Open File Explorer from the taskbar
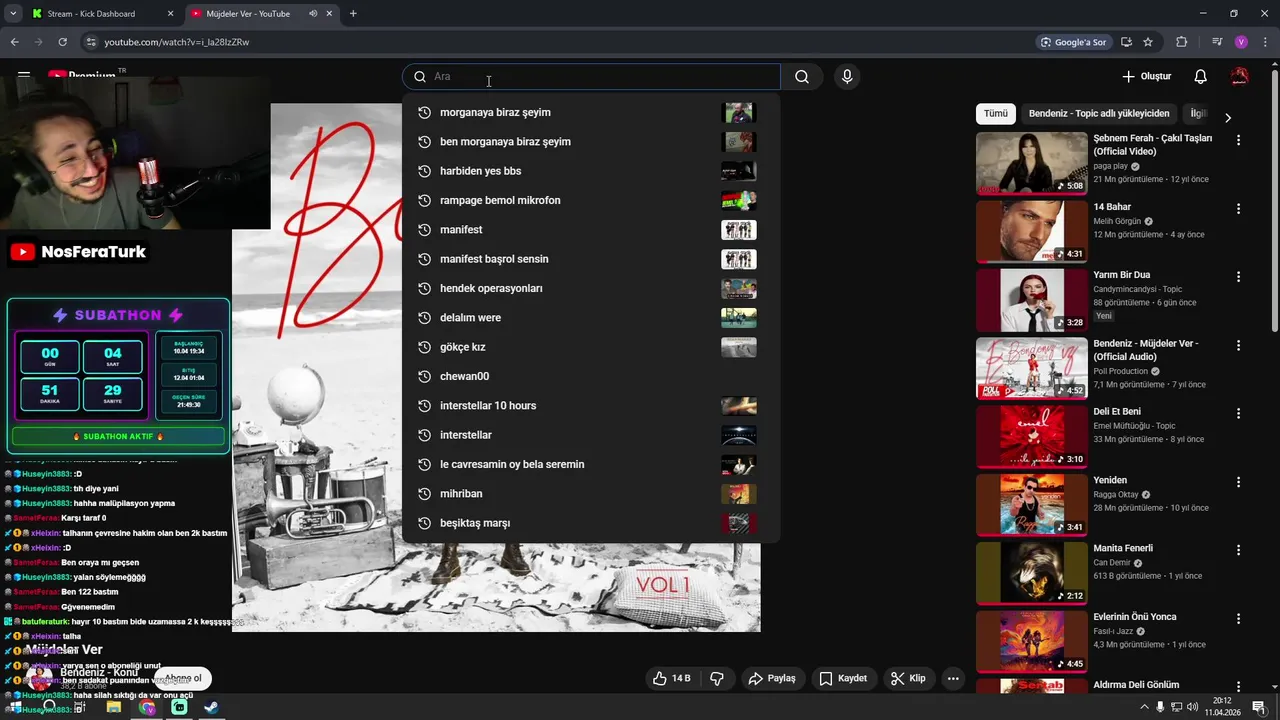Image resolution: width=1280 pixels, height=720 pixels. pos(114,707)
